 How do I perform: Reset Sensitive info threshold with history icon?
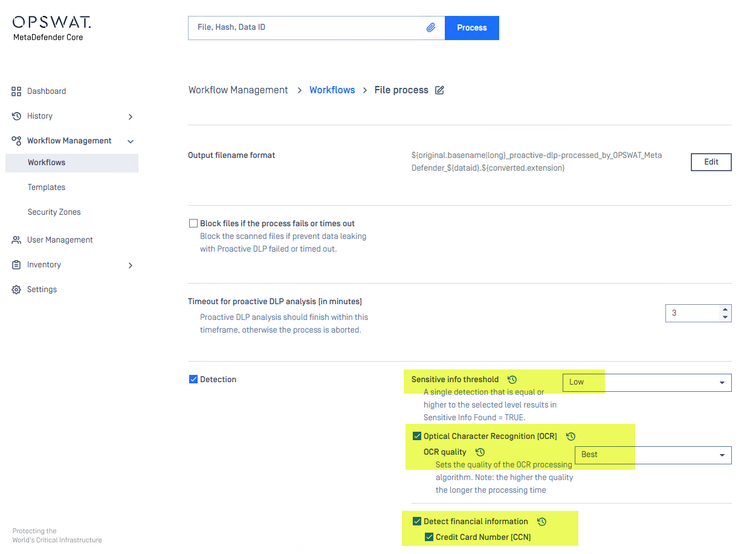pos(512,380)
